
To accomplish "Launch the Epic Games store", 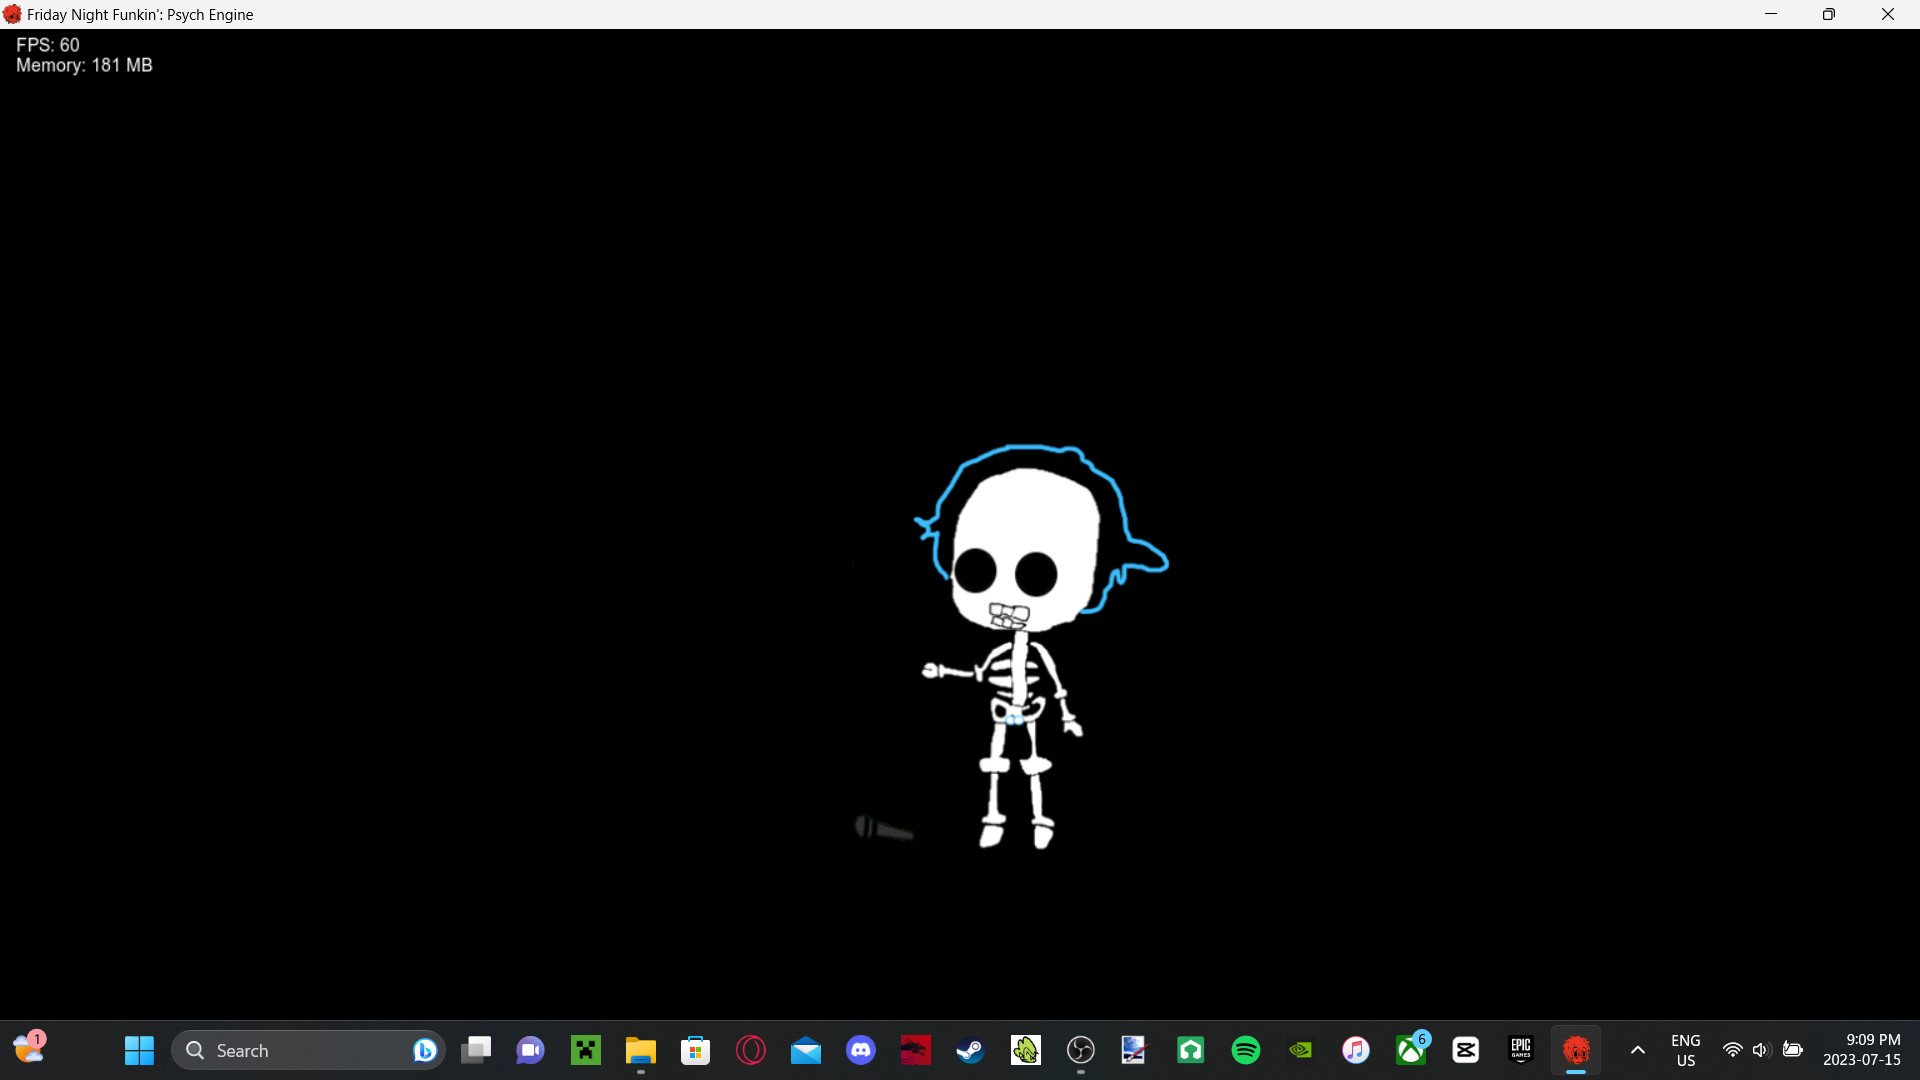I will 1521,1050.
